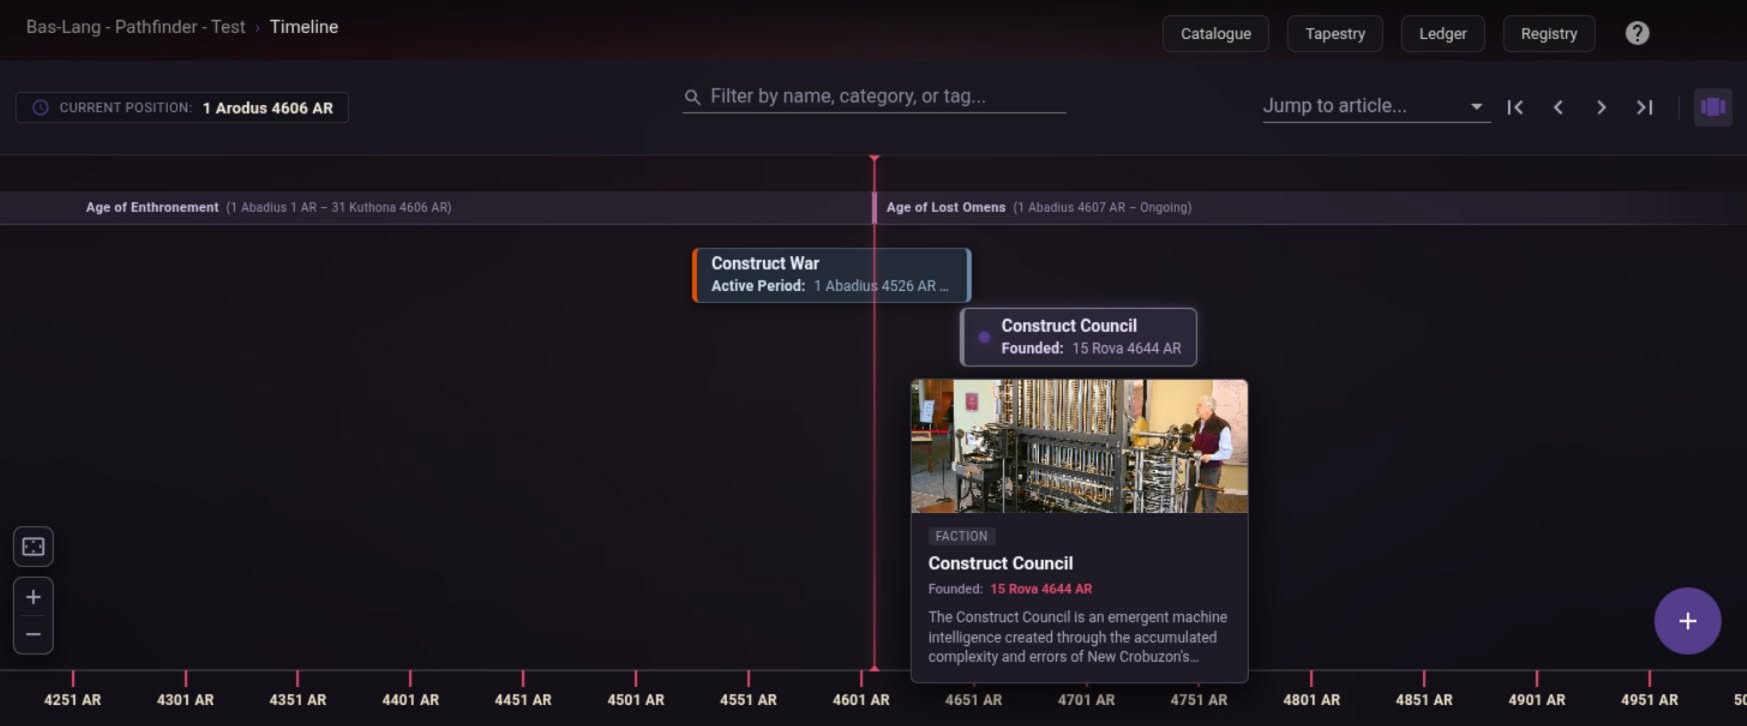Click the current position marker line handle
Screen dimensions: 1747x726
[x=874, y=158]
